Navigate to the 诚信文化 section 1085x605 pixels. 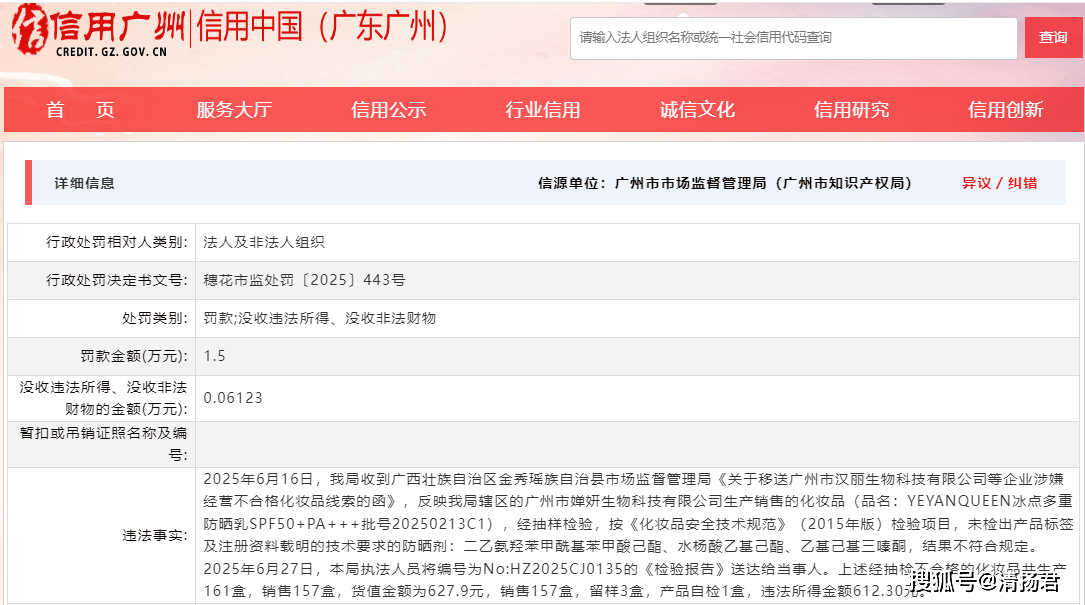point(697,110)
